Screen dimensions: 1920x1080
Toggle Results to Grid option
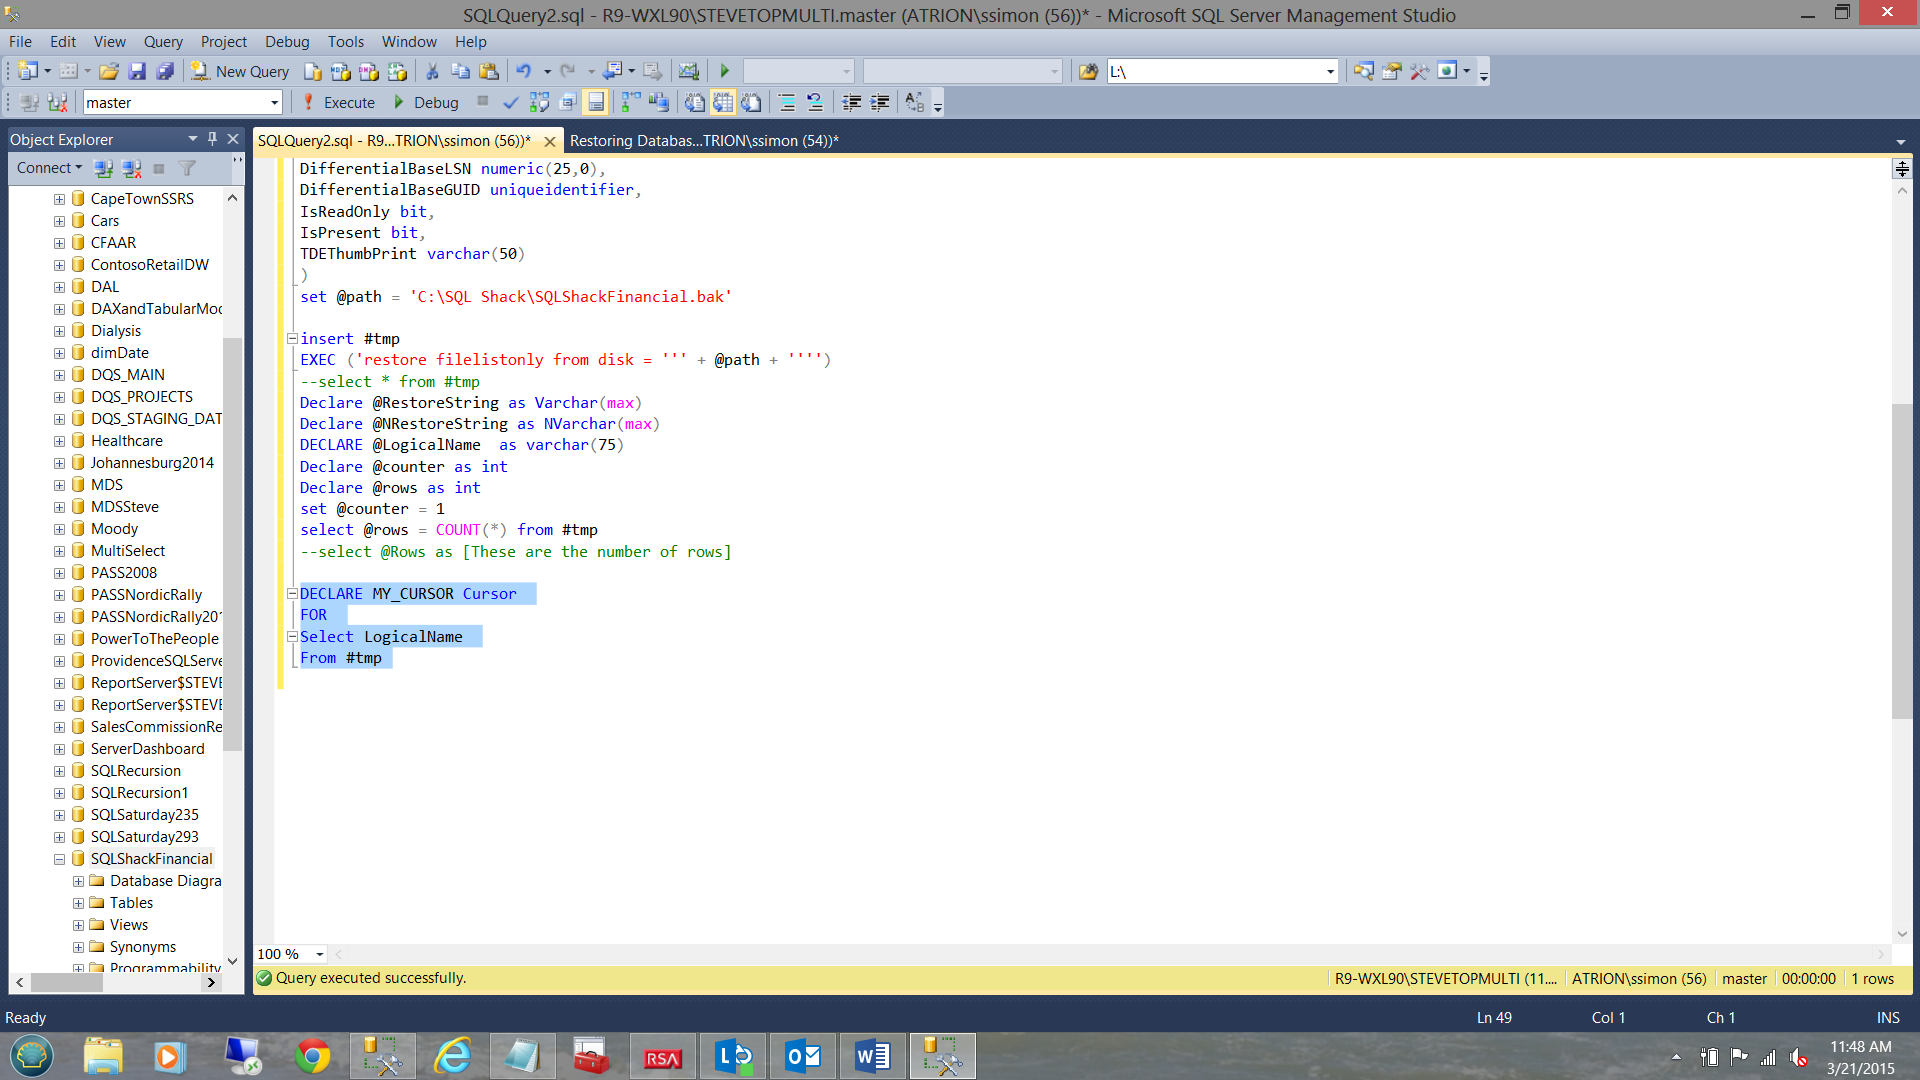pos(722,102)
